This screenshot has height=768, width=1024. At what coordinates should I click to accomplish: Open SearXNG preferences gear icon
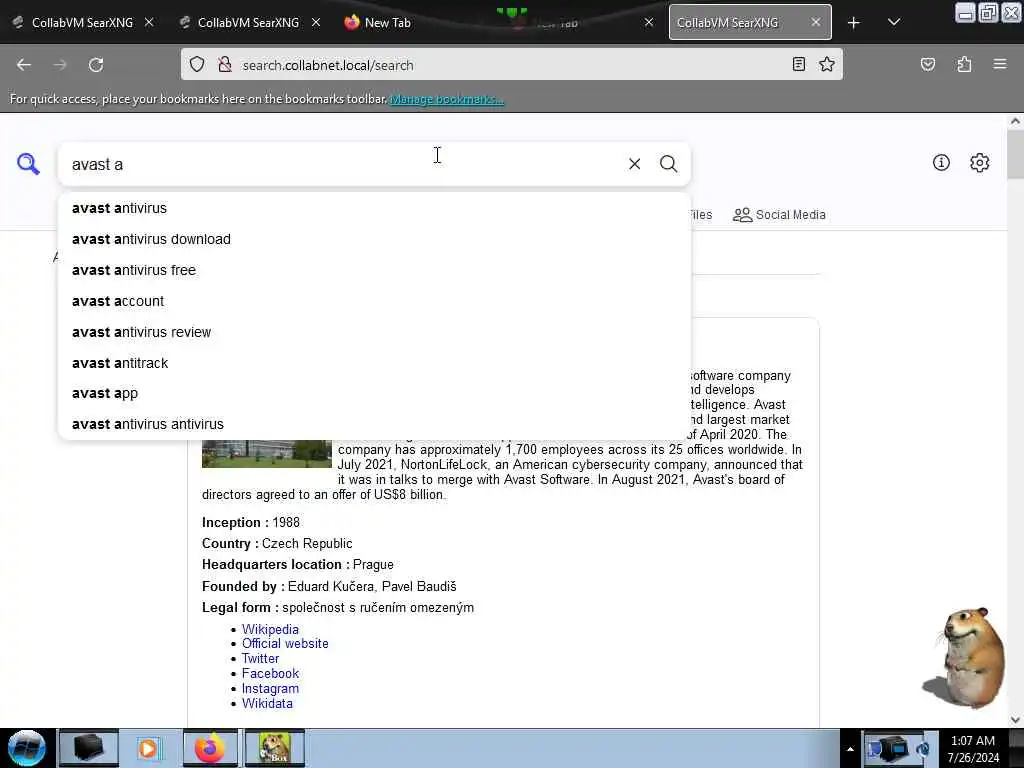tap(980, 163)
